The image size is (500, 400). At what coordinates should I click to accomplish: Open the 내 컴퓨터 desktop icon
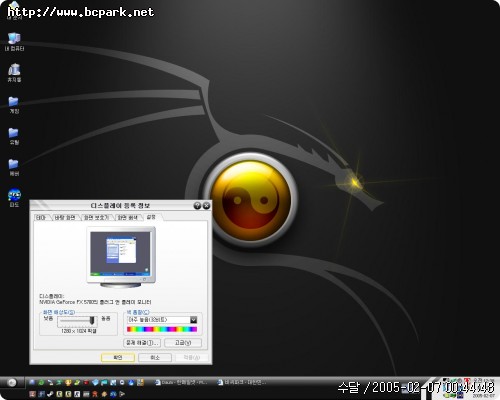(14, 42)
